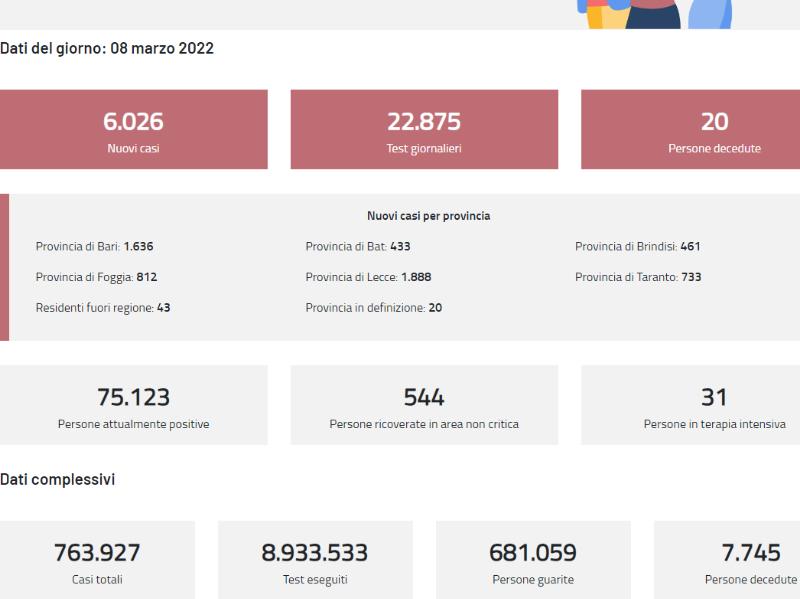Viewport: 800px width, 599px height.
Task: Click the 75.123 Persone attualmente positive card
Action: point(134,405)
